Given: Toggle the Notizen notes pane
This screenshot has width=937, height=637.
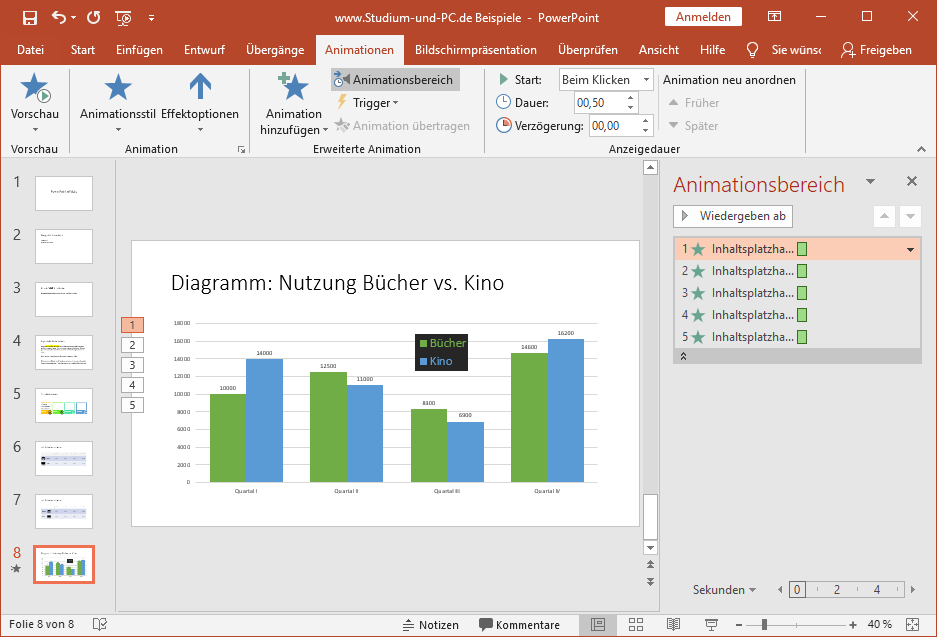Looking at the screenshot, I should click(430, 624).
